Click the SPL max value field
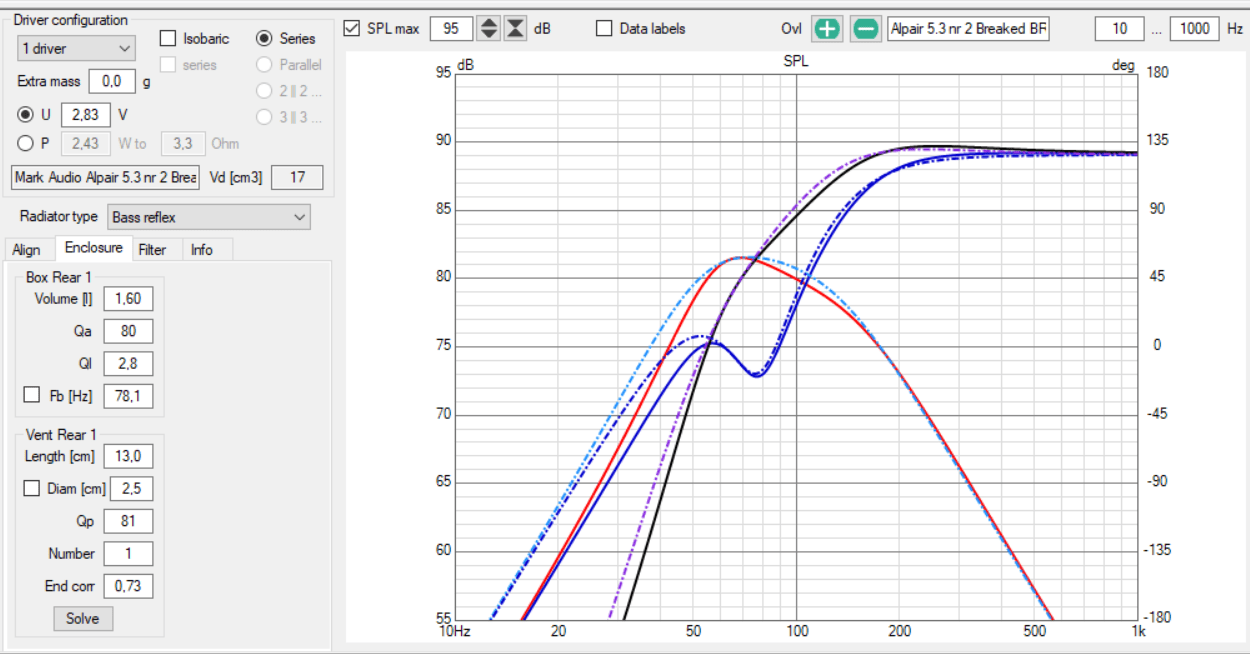 point(451,29)
